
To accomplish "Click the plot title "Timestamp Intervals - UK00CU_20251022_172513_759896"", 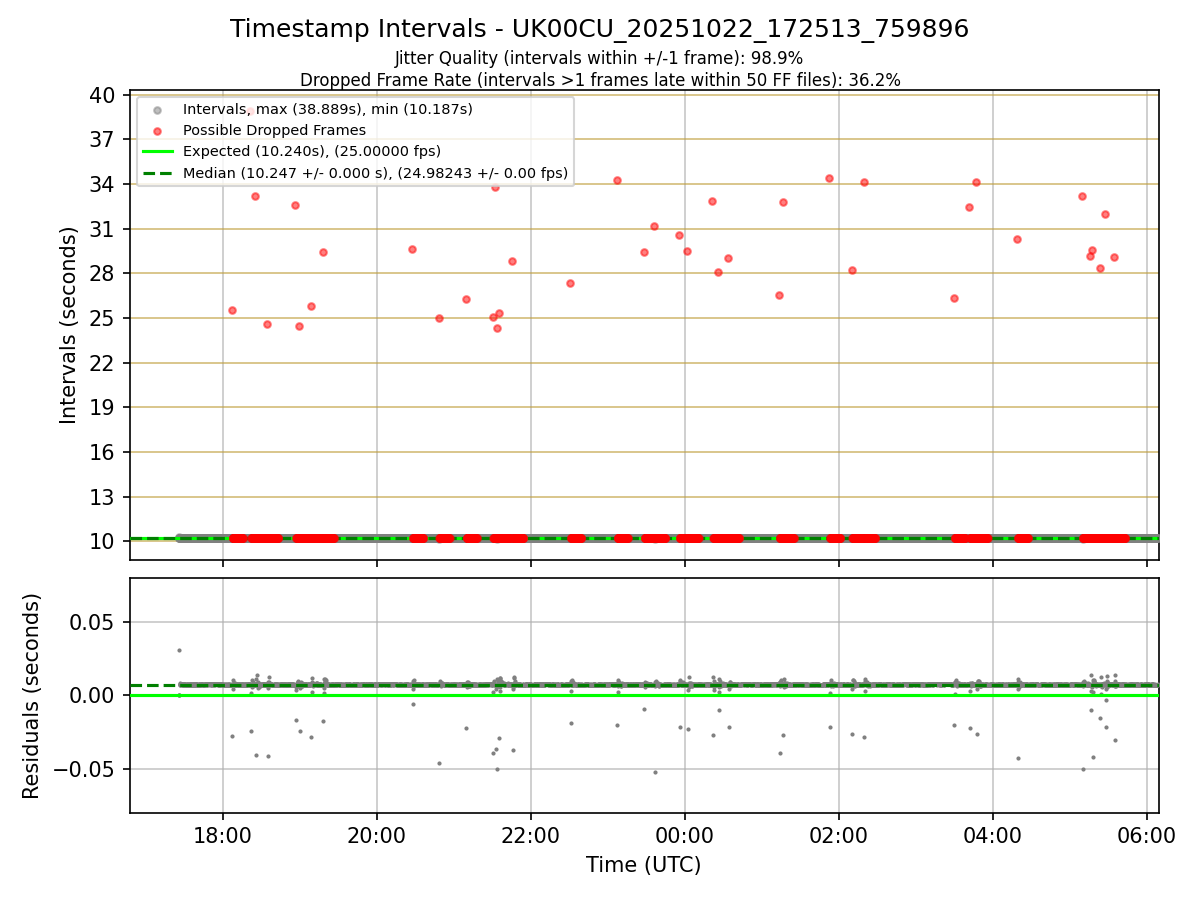I will pos(599,29).
